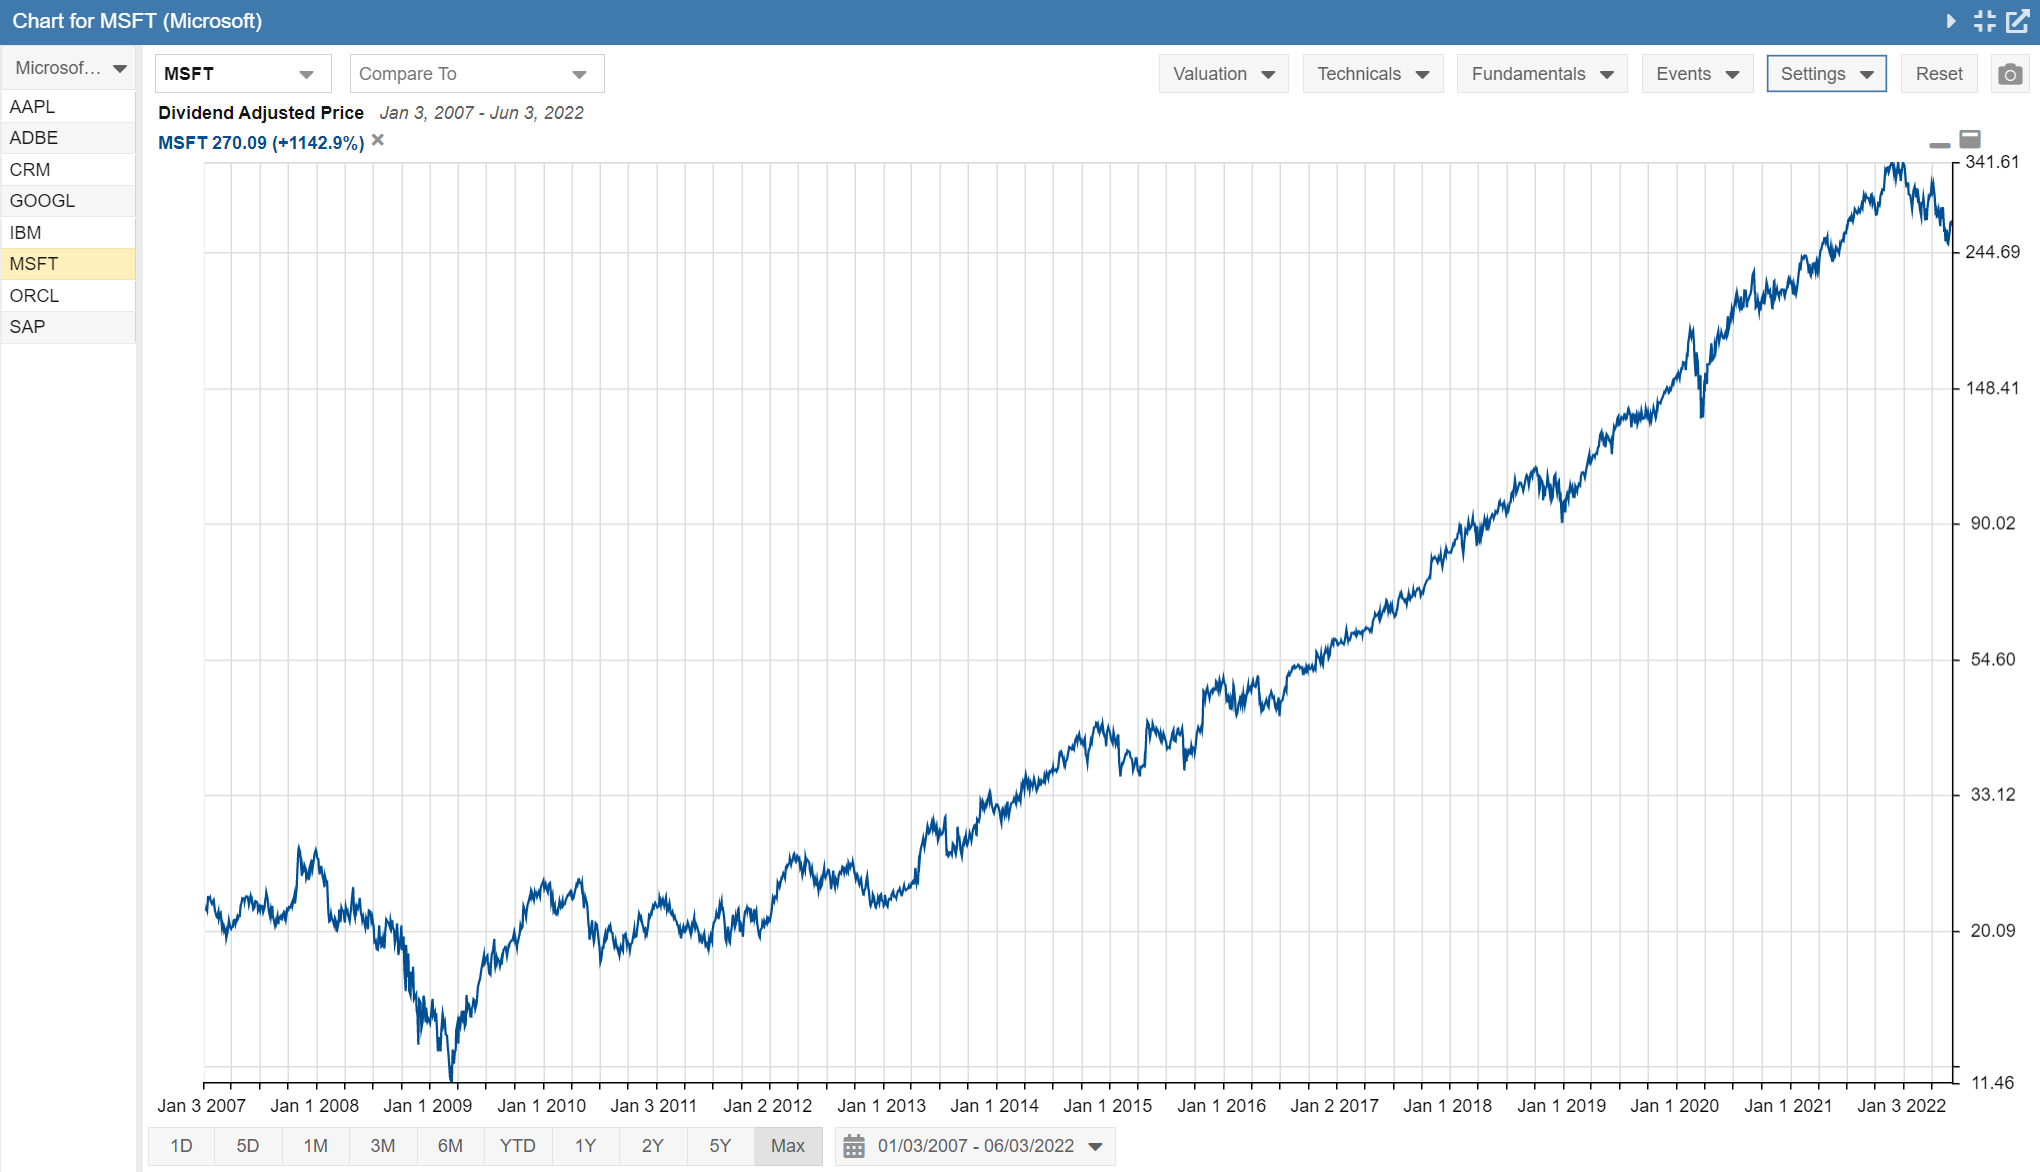This screenshot has width=2040, height=1172.
Task: Open the Settings menu
Action: [x=1826, y=74]
